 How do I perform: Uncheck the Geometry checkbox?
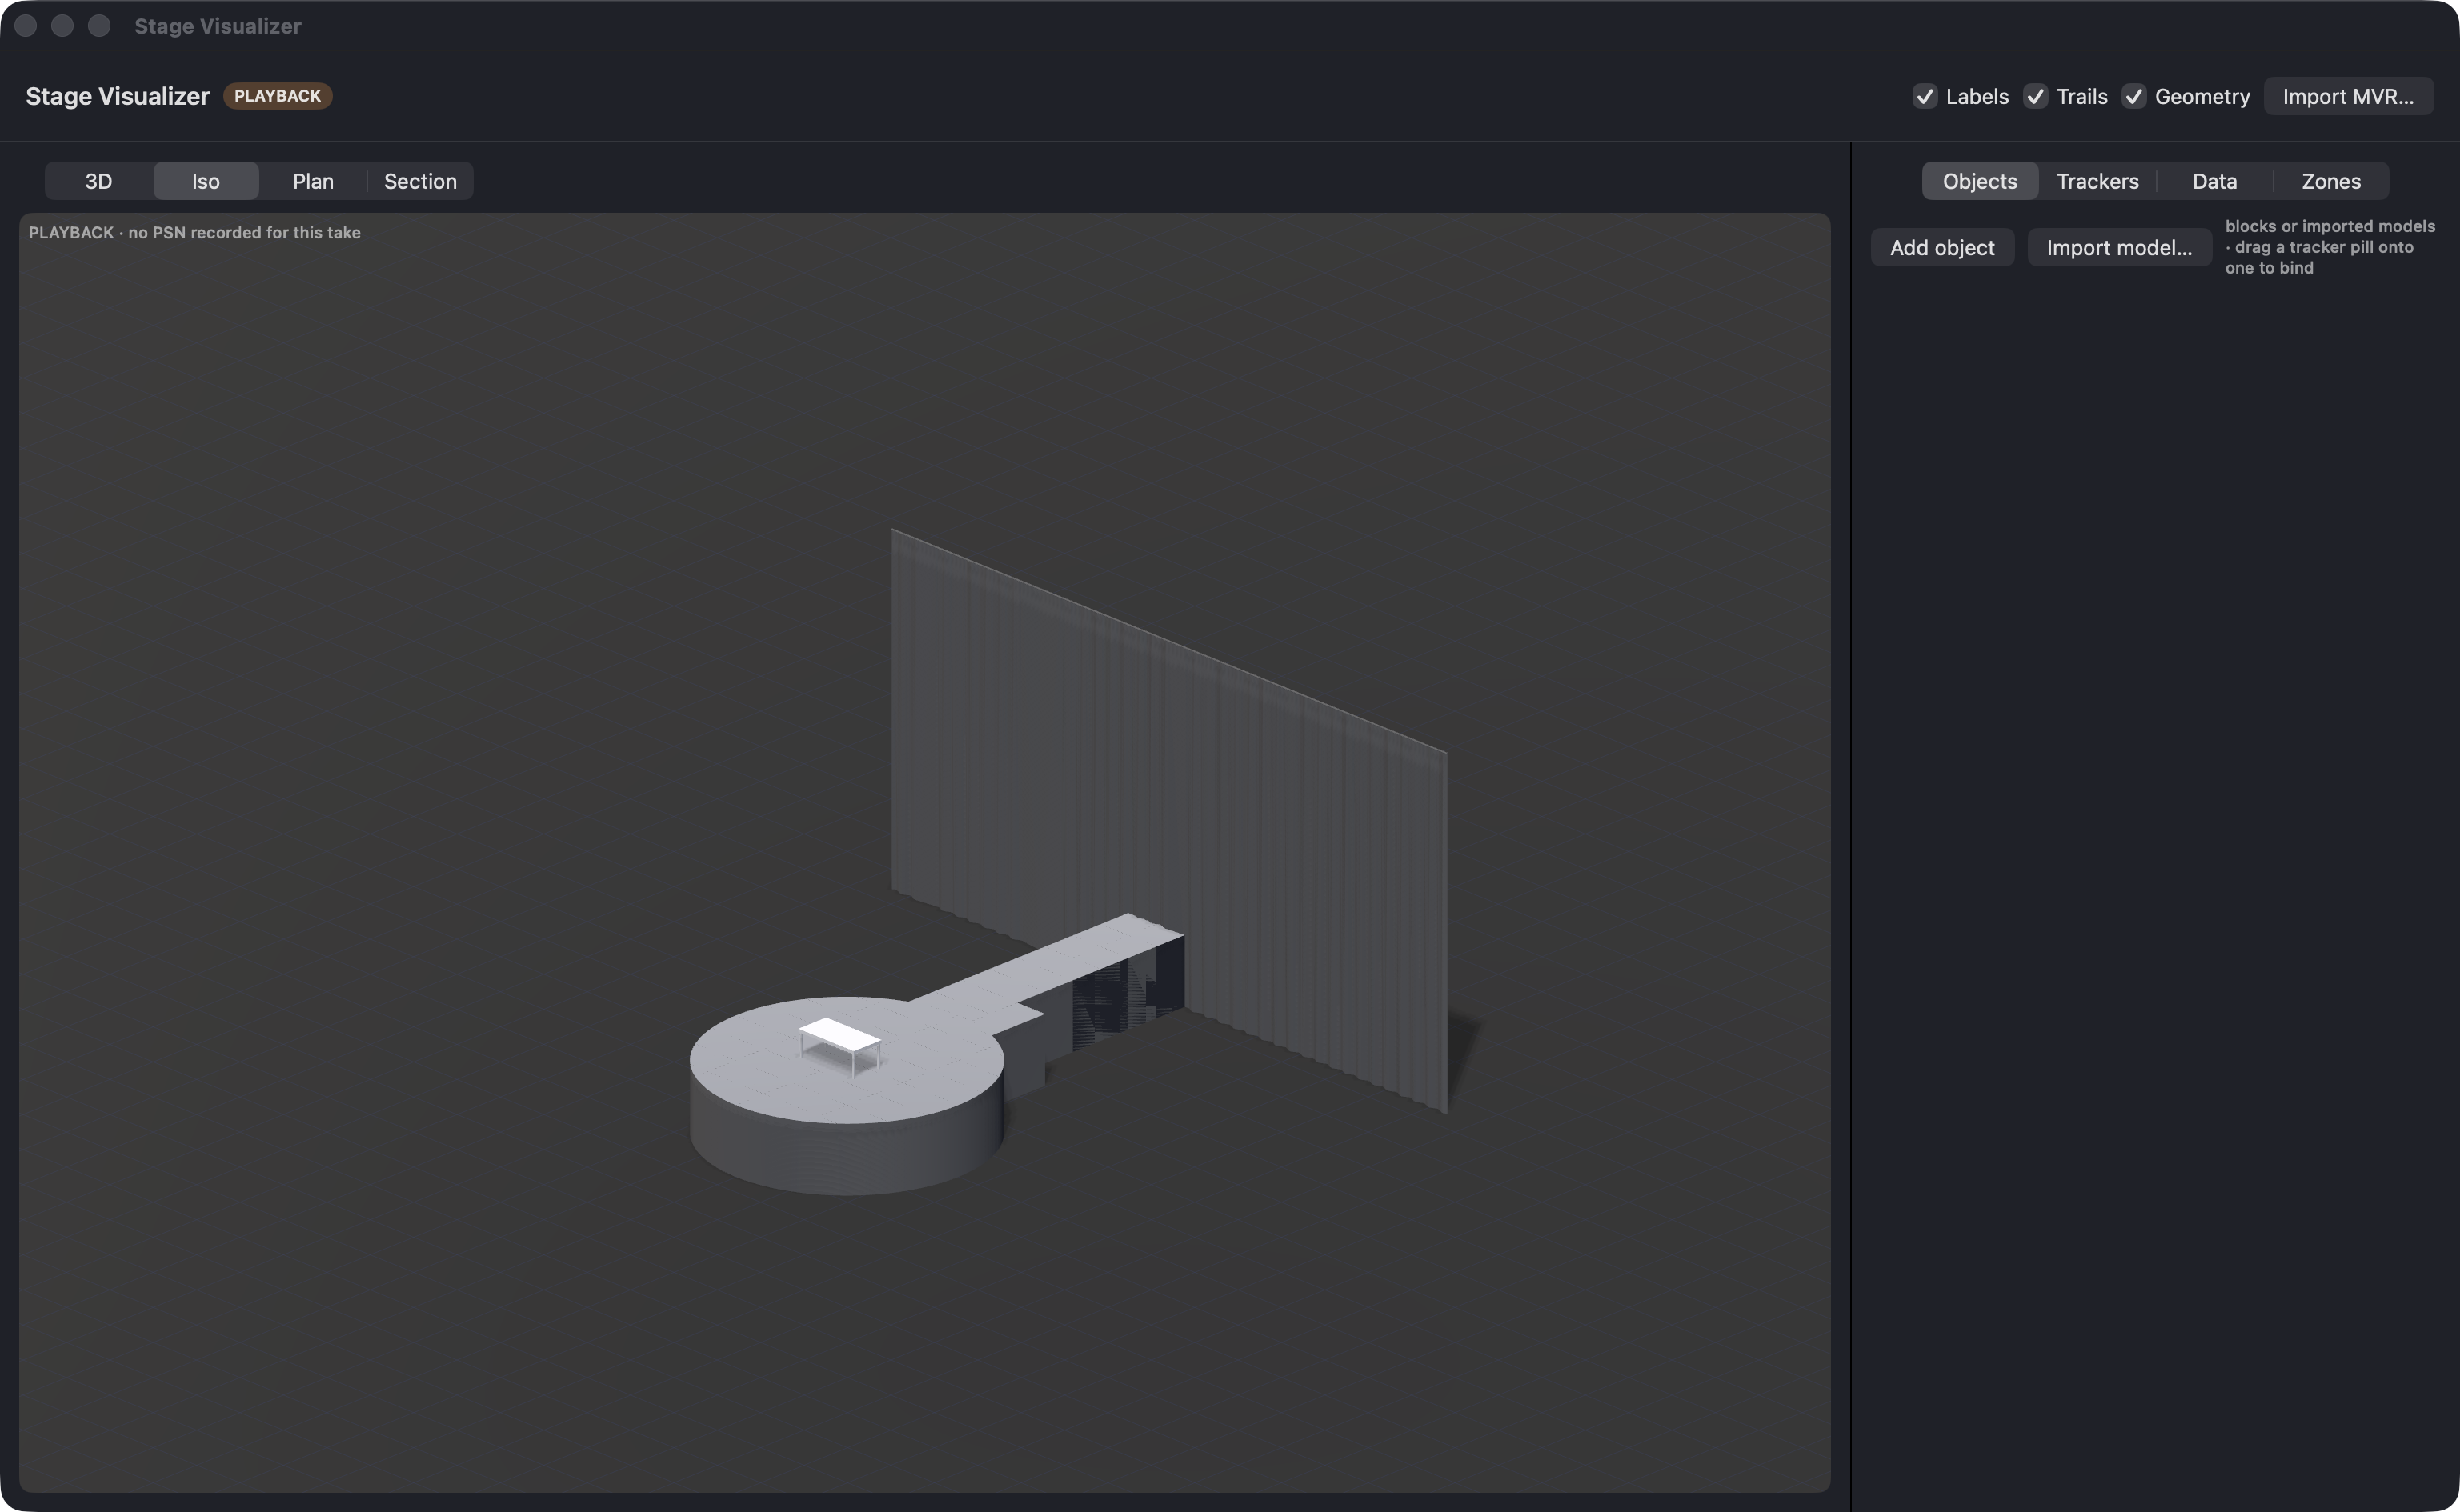tap(2133, 97)
